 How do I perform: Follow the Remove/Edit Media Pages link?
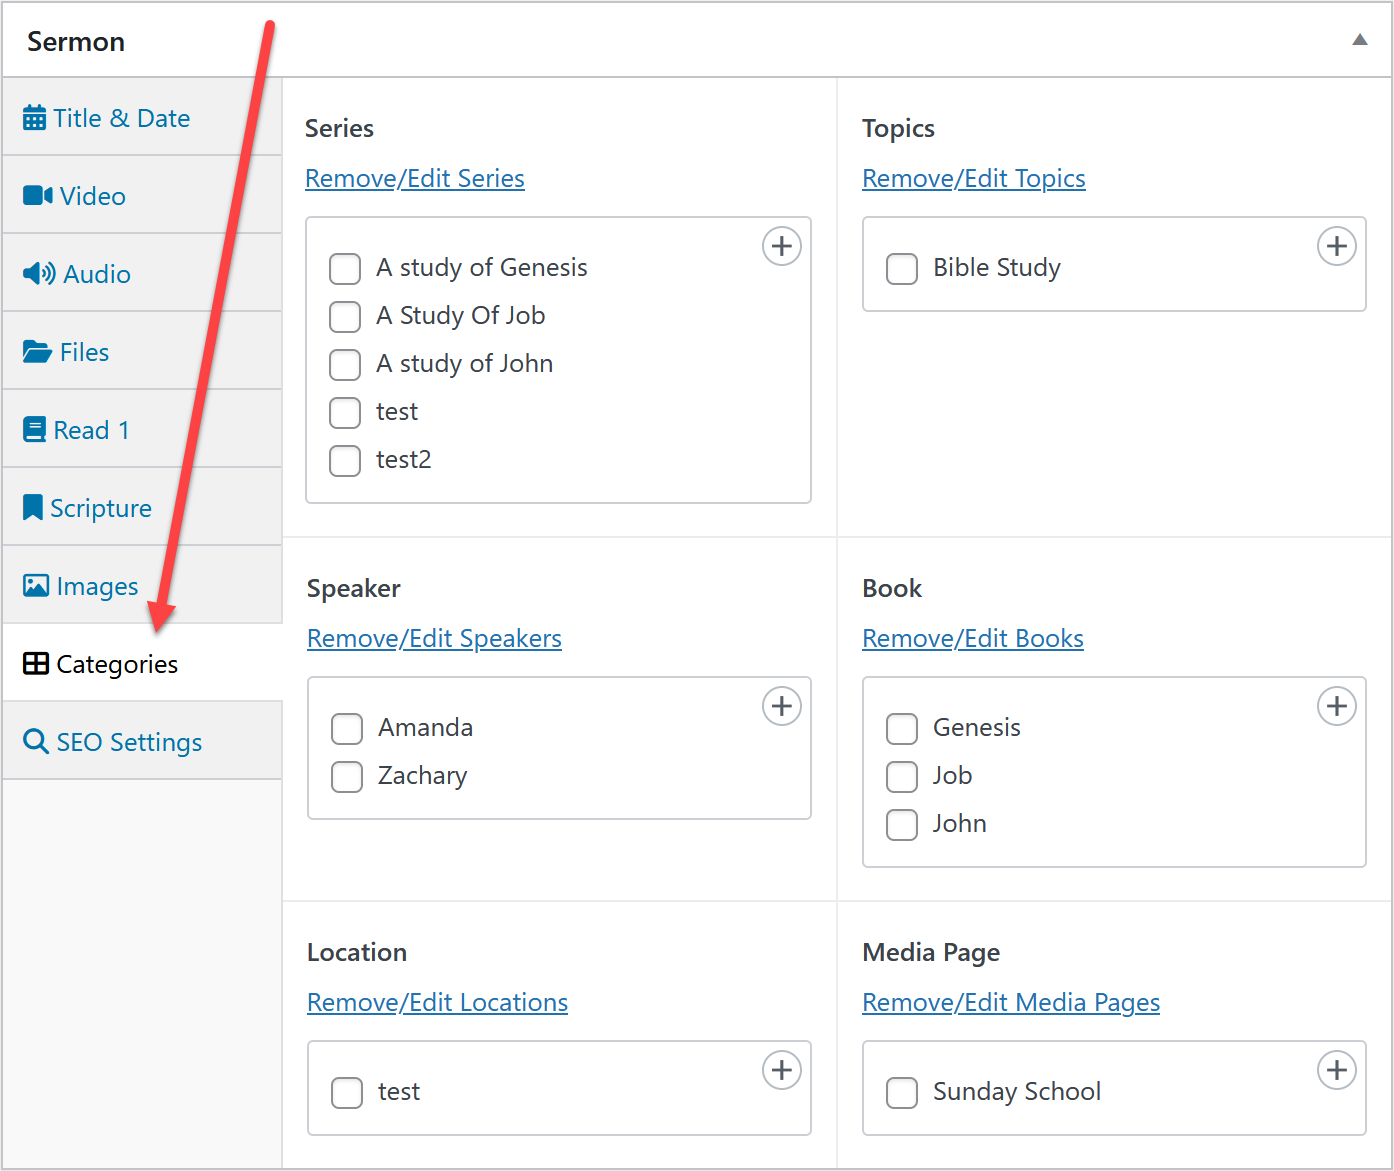(x=1010, y=1002)
